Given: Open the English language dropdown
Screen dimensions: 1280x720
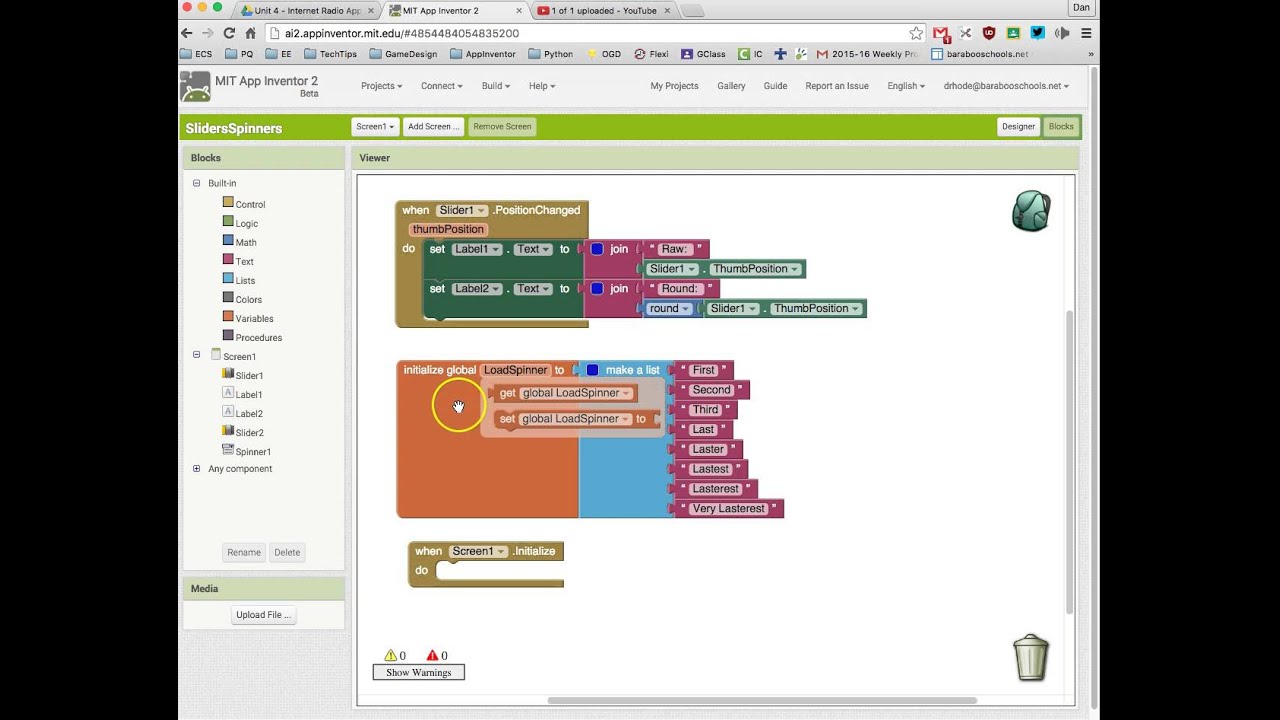Looking at the screenshot, I should pyautogui.click(x=907, y=86).
